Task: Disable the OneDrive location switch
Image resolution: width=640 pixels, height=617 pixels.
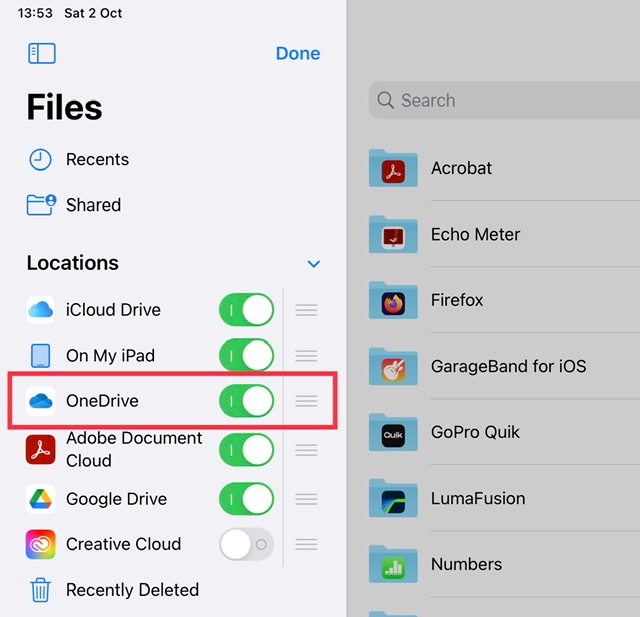Action: pyautogui.click(x=247, y=401)
